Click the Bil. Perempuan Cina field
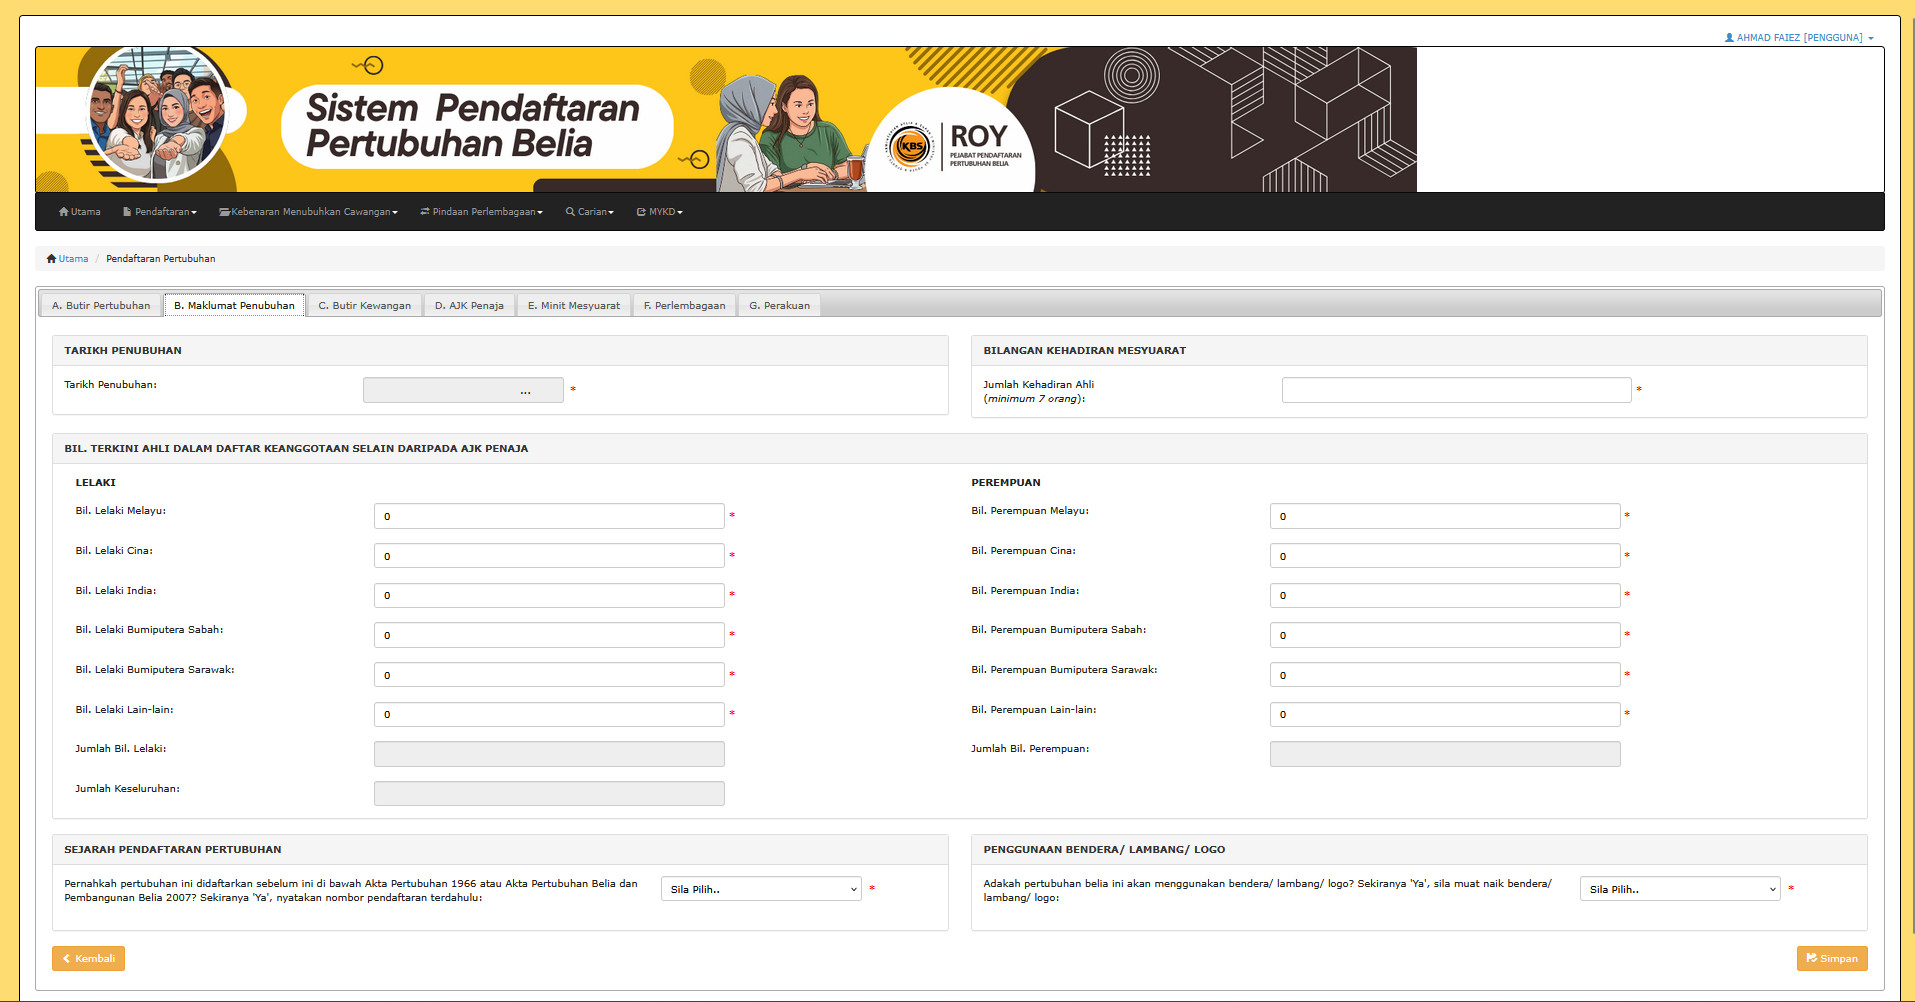The height and width of the screenshot is (1002, 1915). 1445,556
